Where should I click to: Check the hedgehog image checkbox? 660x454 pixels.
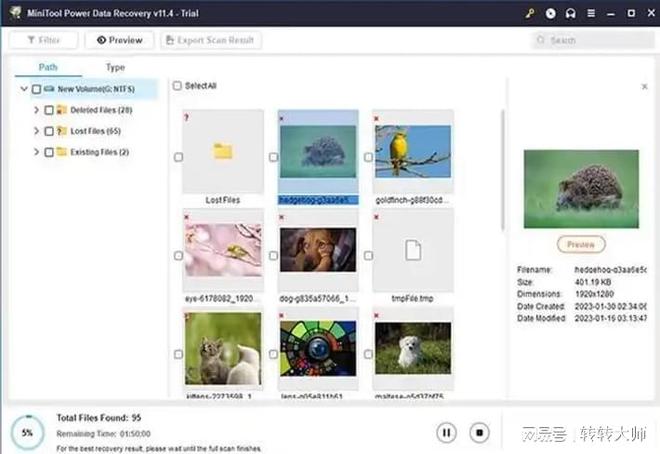(x=274, y=157)
